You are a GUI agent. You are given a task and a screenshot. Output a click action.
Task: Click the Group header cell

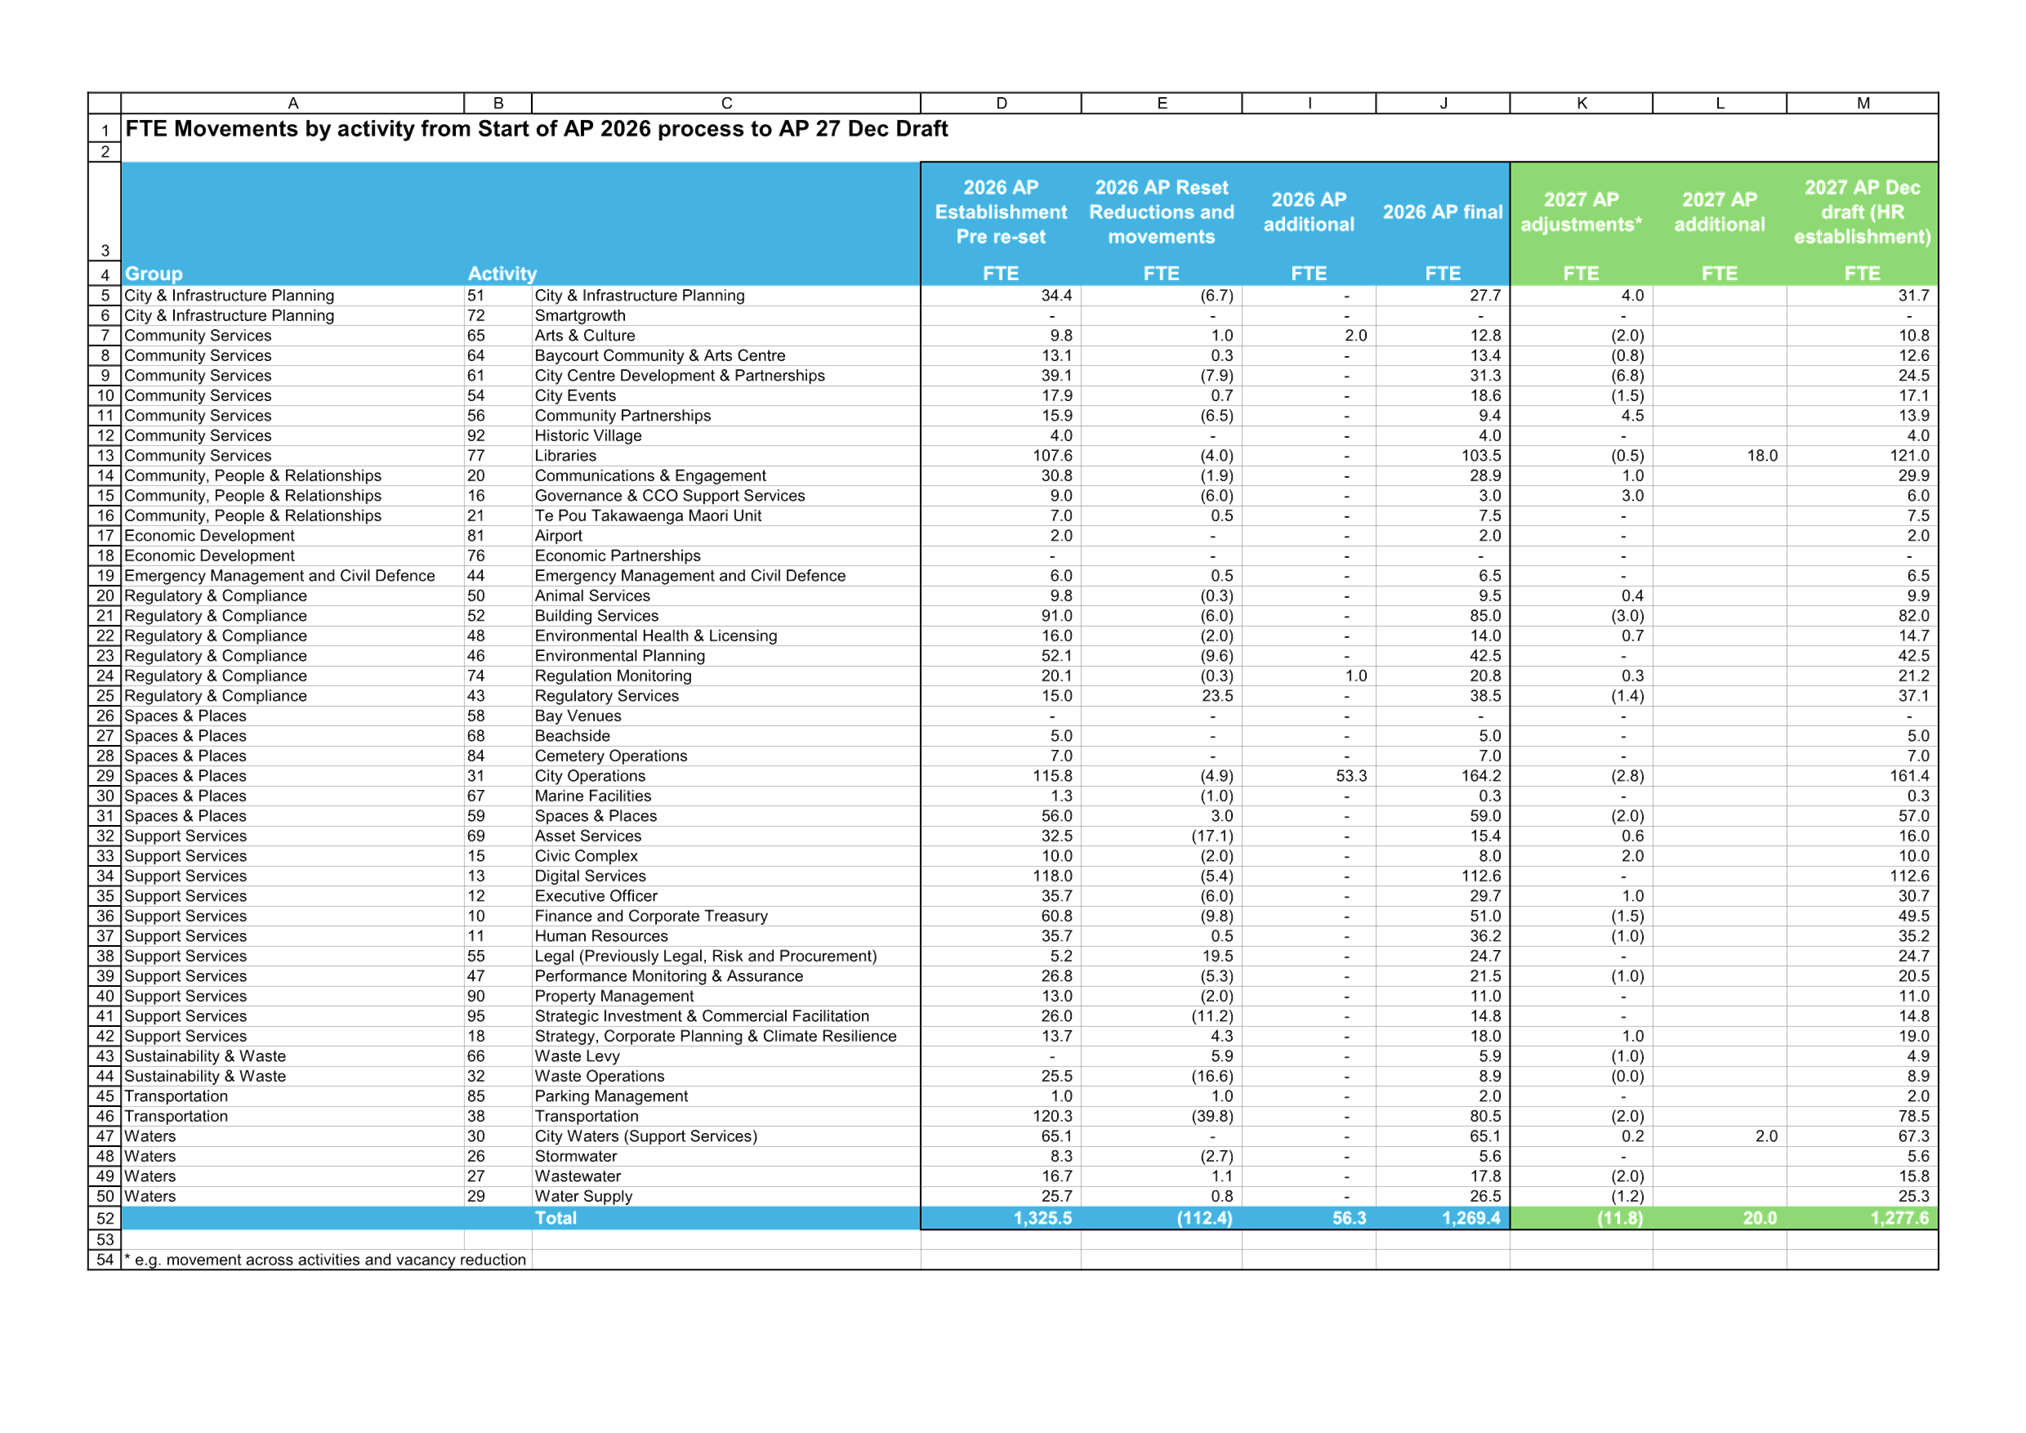coord(154,273)
